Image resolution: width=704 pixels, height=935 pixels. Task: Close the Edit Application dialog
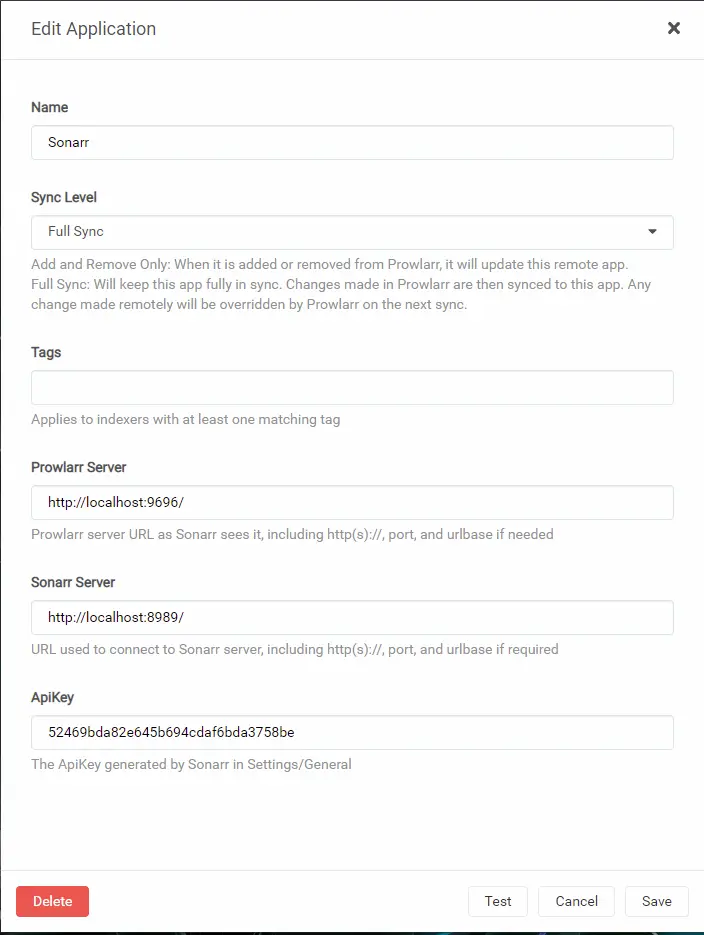[674, 28]
